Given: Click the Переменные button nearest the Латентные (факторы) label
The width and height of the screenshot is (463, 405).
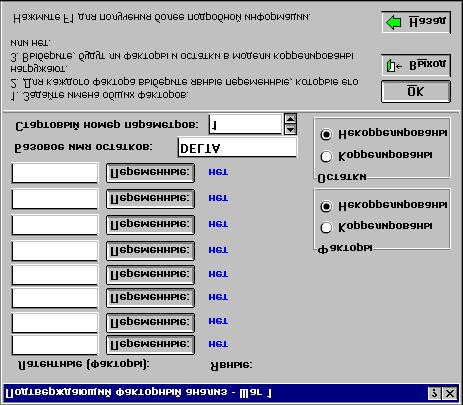Looking at the screenshot, I should click(150, 344).
